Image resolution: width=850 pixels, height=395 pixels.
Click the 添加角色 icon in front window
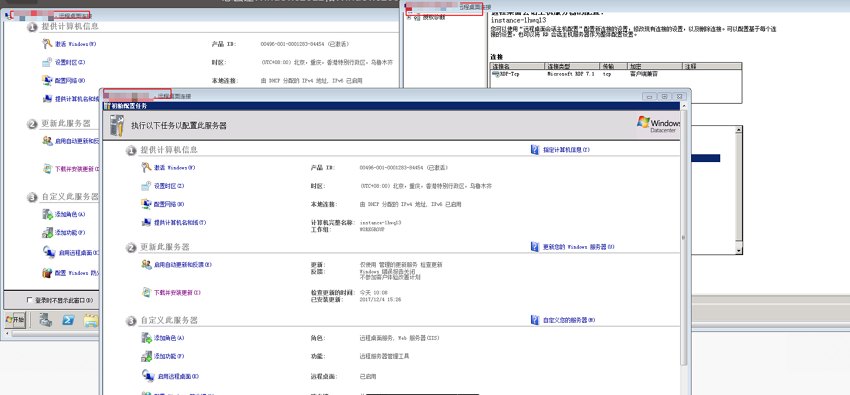click(x=146, y=338)
